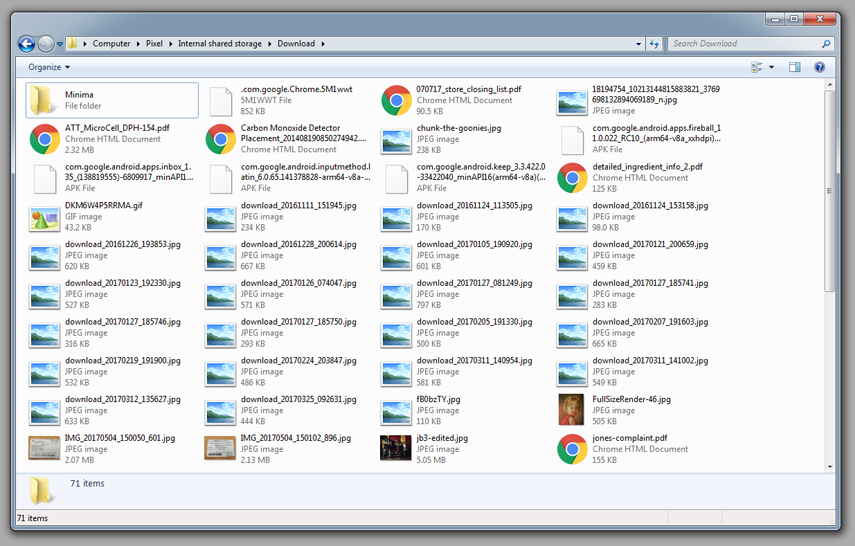Select FullSizeRender-46.jpg thumbnail
This screenshot has height=546, width=855.
(x=571, y=410)
